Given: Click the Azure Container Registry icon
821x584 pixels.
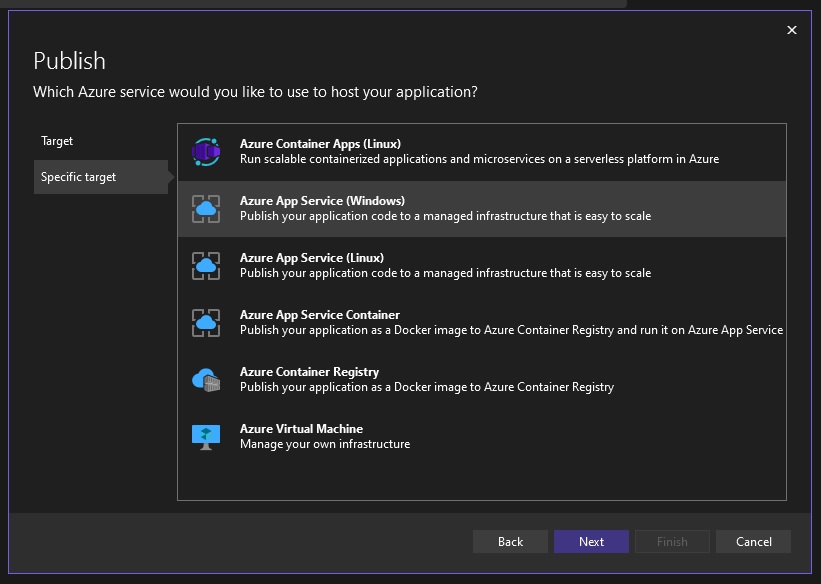Looking at the screenshot, I should click(x=206, y=380).
